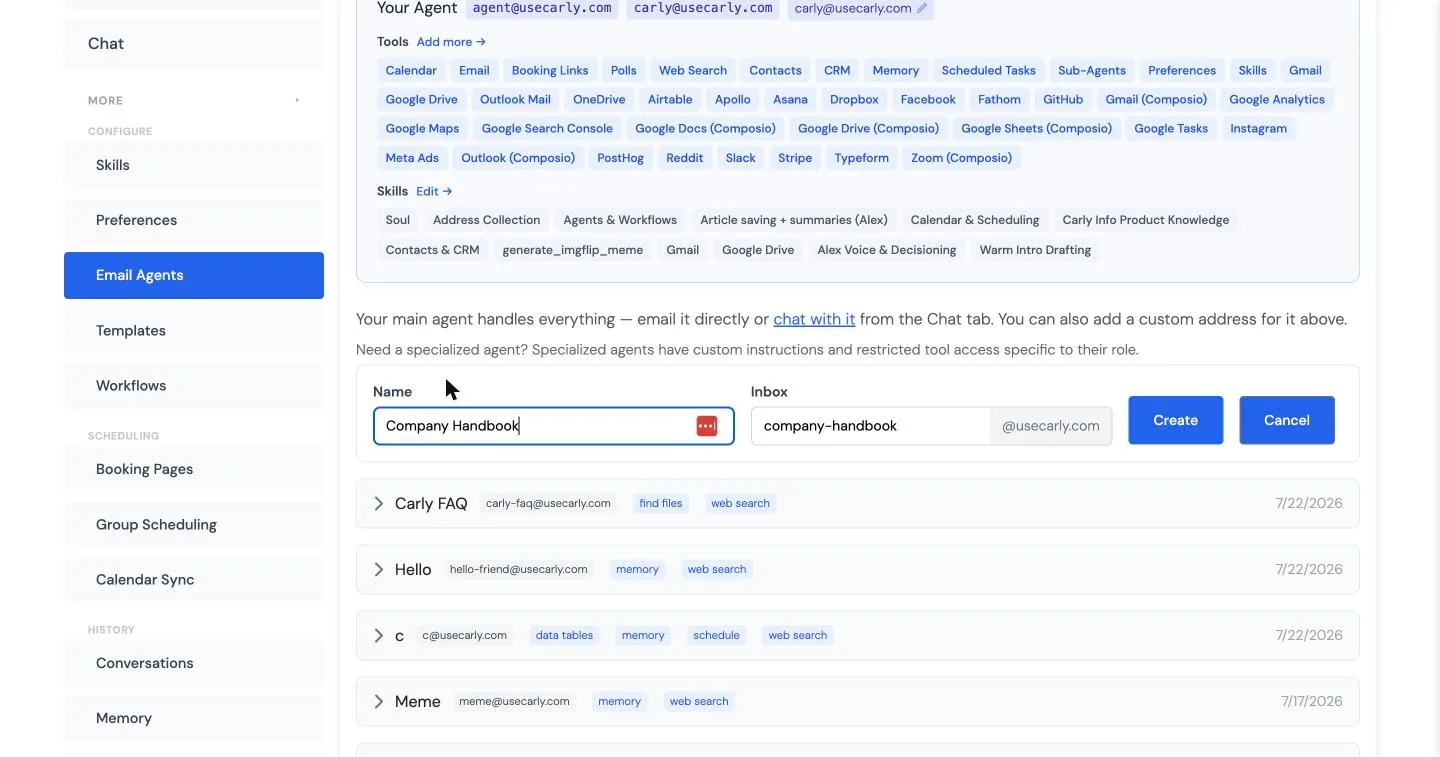
Task: Click the Address Collection skill tag
Action: 486,220
